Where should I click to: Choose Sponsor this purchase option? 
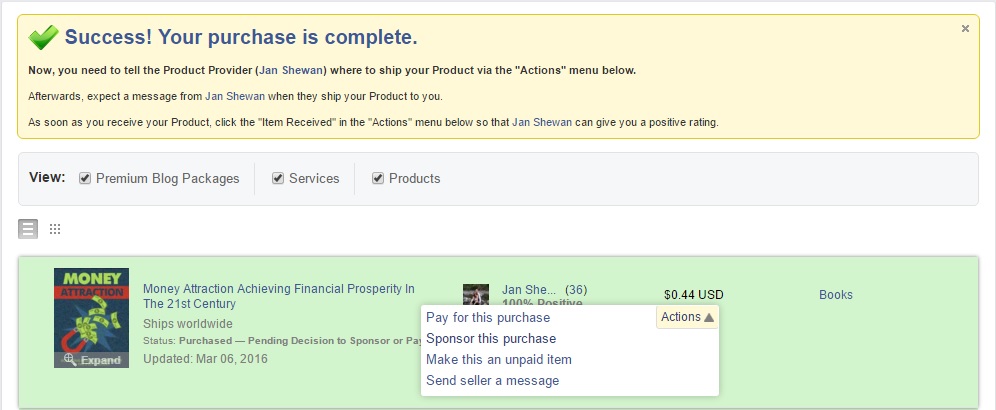491,338
